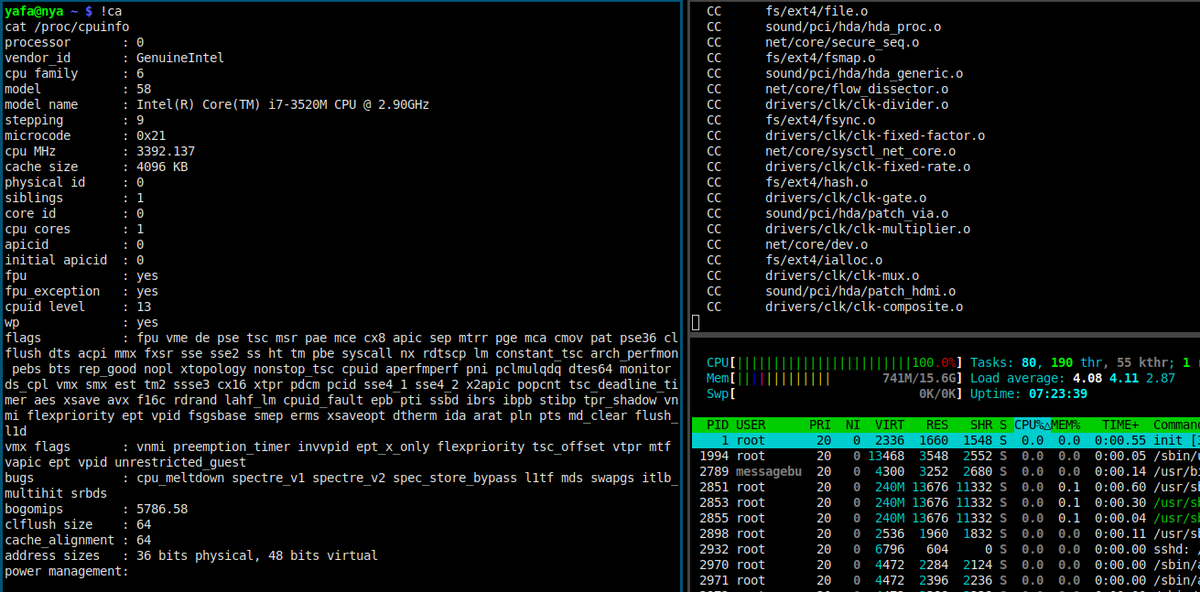Click the cache size 4096 KB line
The height and width of the screenshot is (592, 1200).
[x=96, y=167]
